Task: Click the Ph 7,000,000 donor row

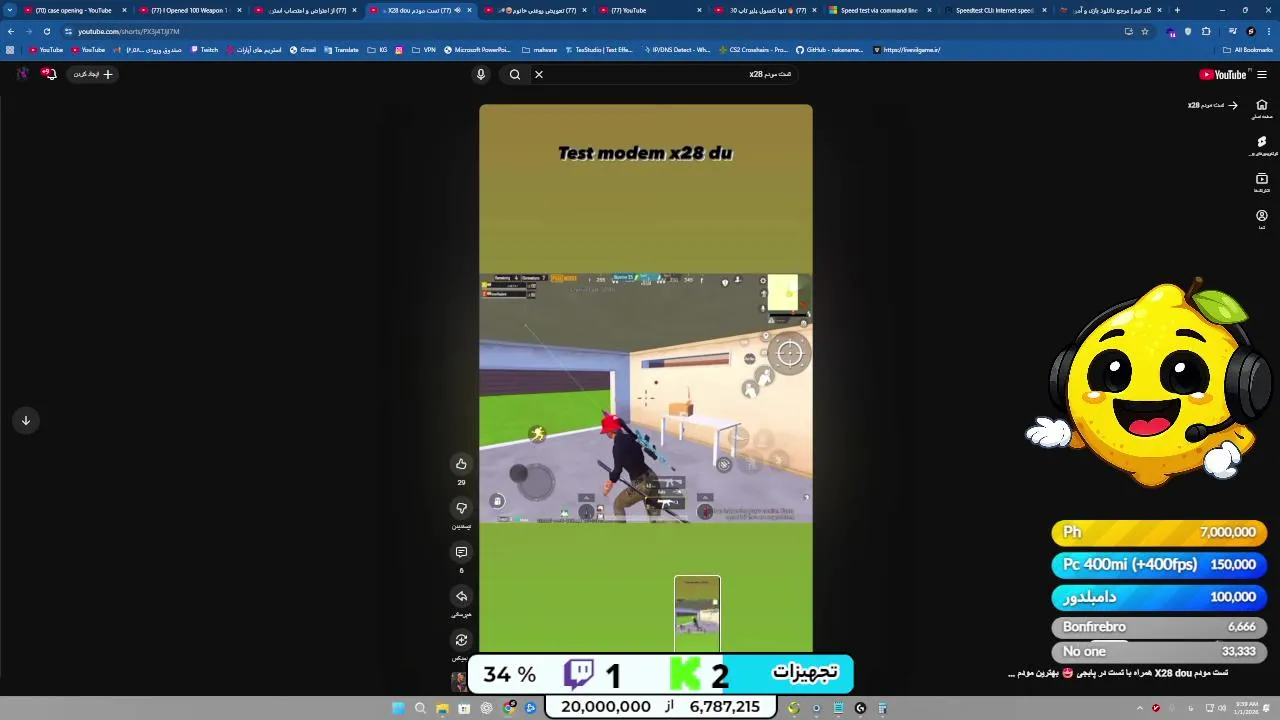Action: tap(1159, 533)
